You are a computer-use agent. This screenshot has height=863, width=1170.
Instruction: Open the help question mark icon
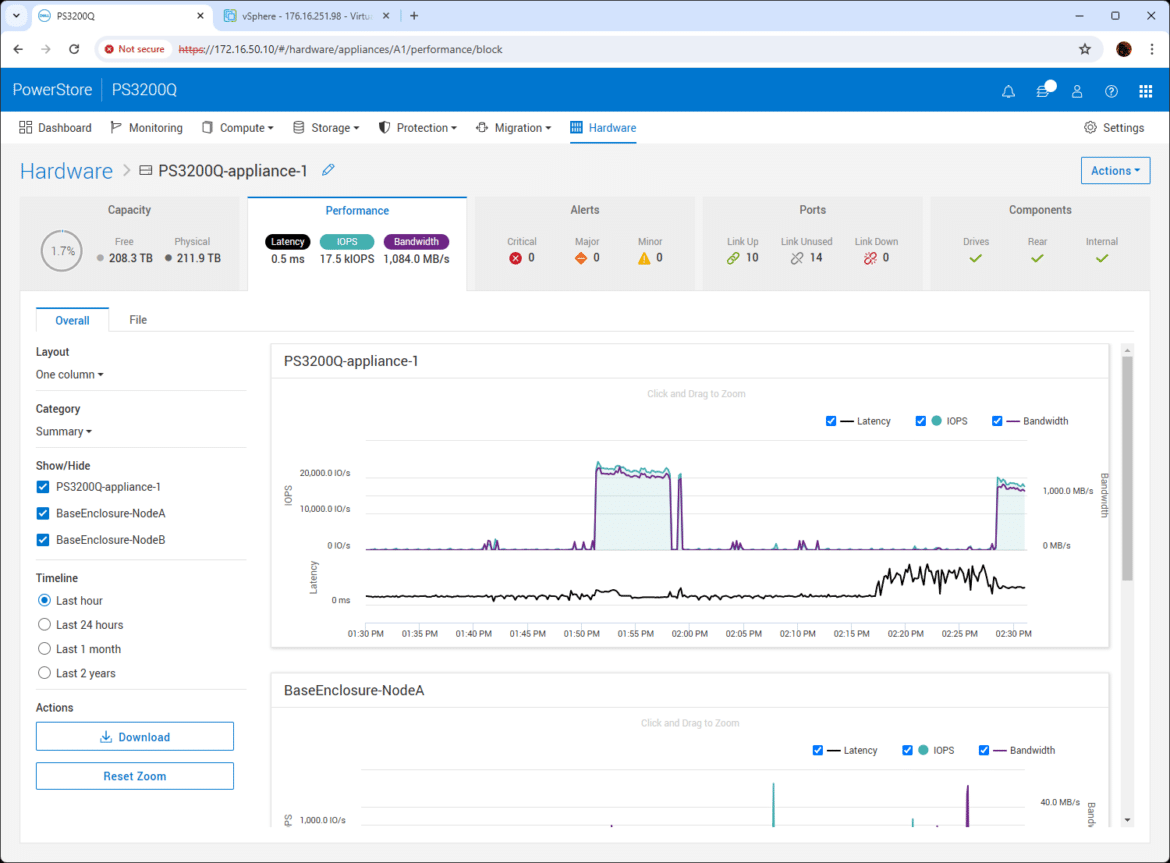[1111, 91]
